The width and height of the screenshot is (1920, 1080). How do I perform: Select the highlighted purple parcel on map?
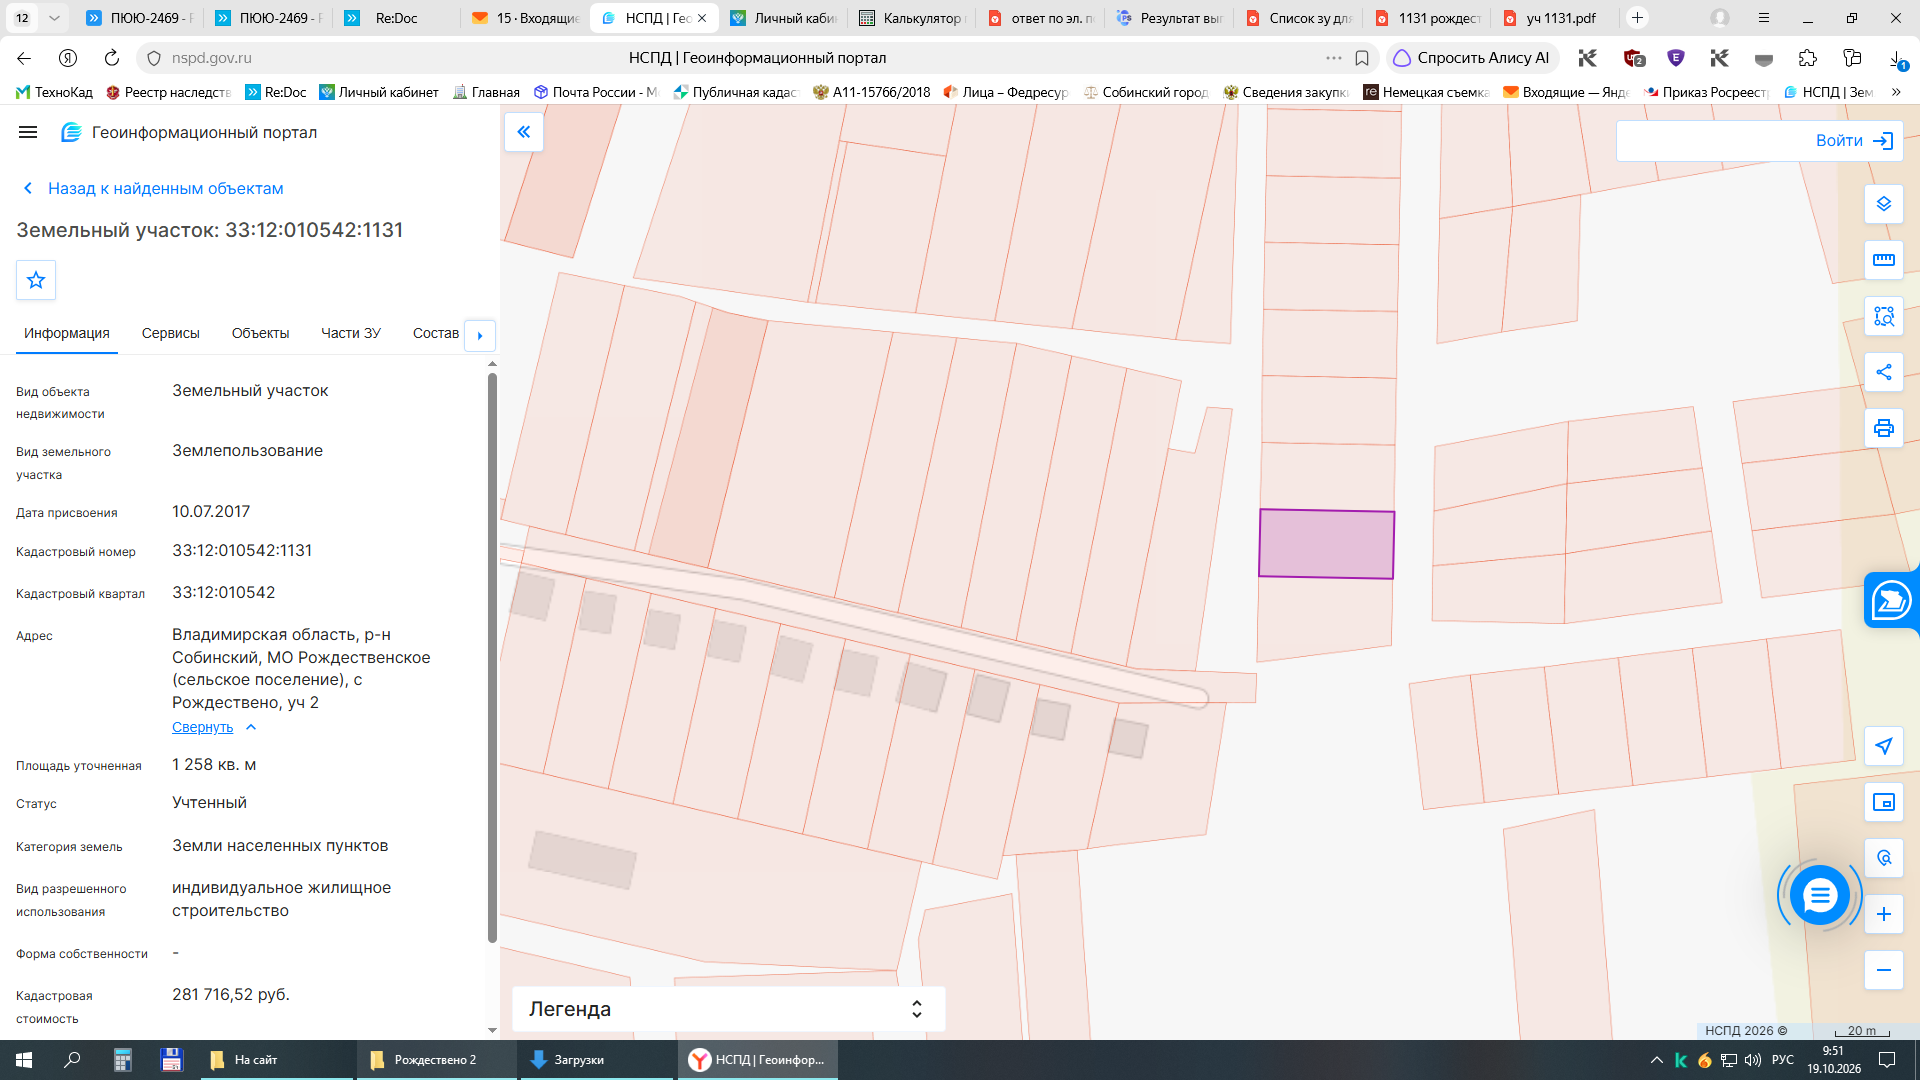pyautogui.click(x=1326, y=544)
